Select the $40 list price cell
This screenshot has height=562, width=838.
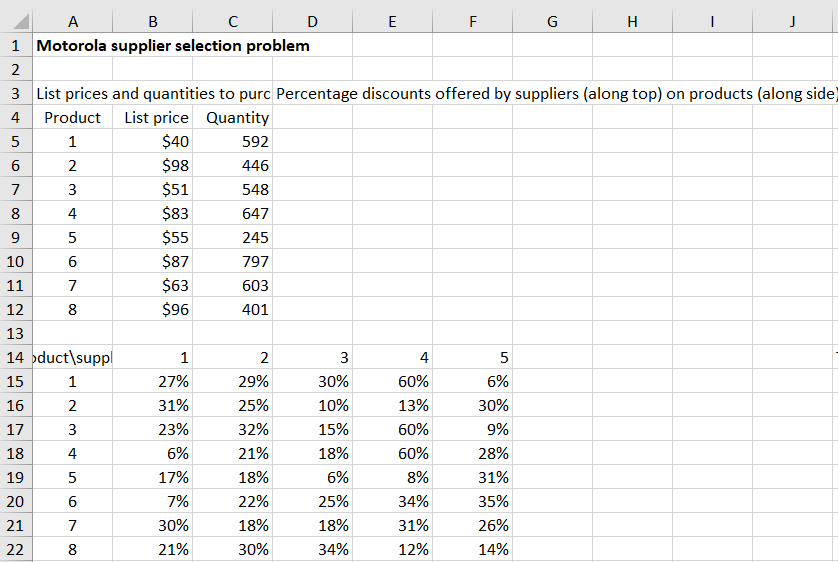pyautogui.click(x=153, y=142)
